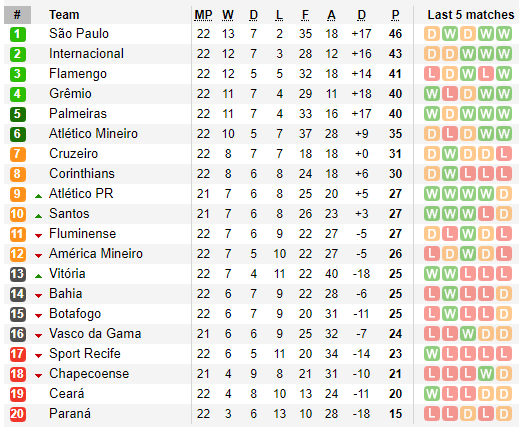Click the Last 5 matches header
The width and height of the screenshot is (519, 427).
tap(471, 15)
